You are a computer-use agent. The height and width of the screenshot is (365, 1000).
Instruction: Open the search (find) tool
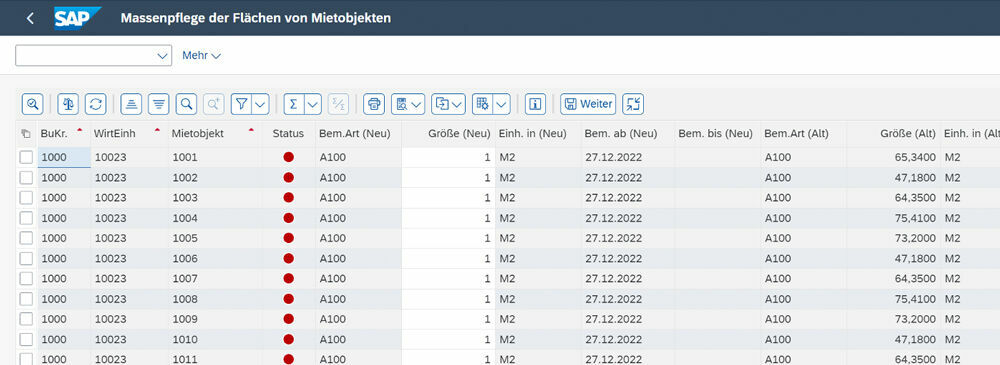tap(186, 104)
